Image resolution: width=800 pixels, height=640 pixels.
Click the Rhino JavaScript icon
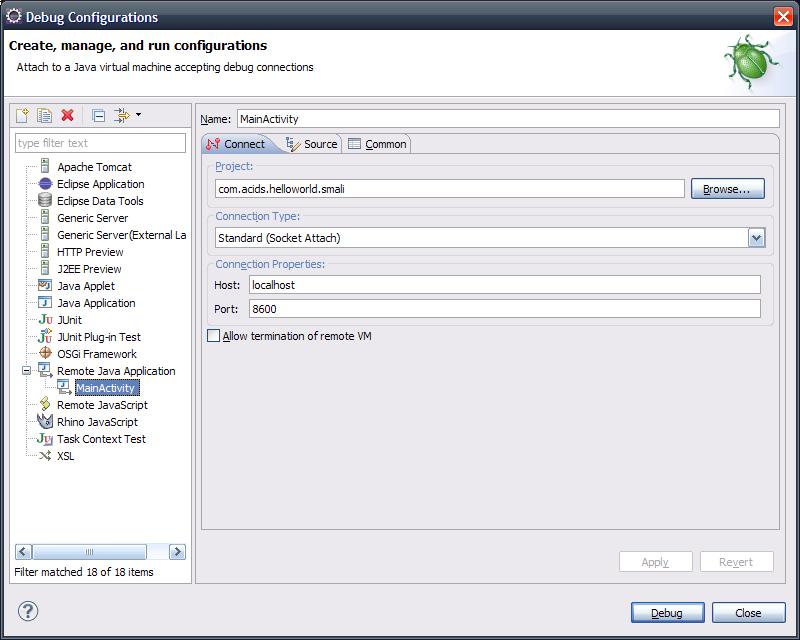point(45,421)
